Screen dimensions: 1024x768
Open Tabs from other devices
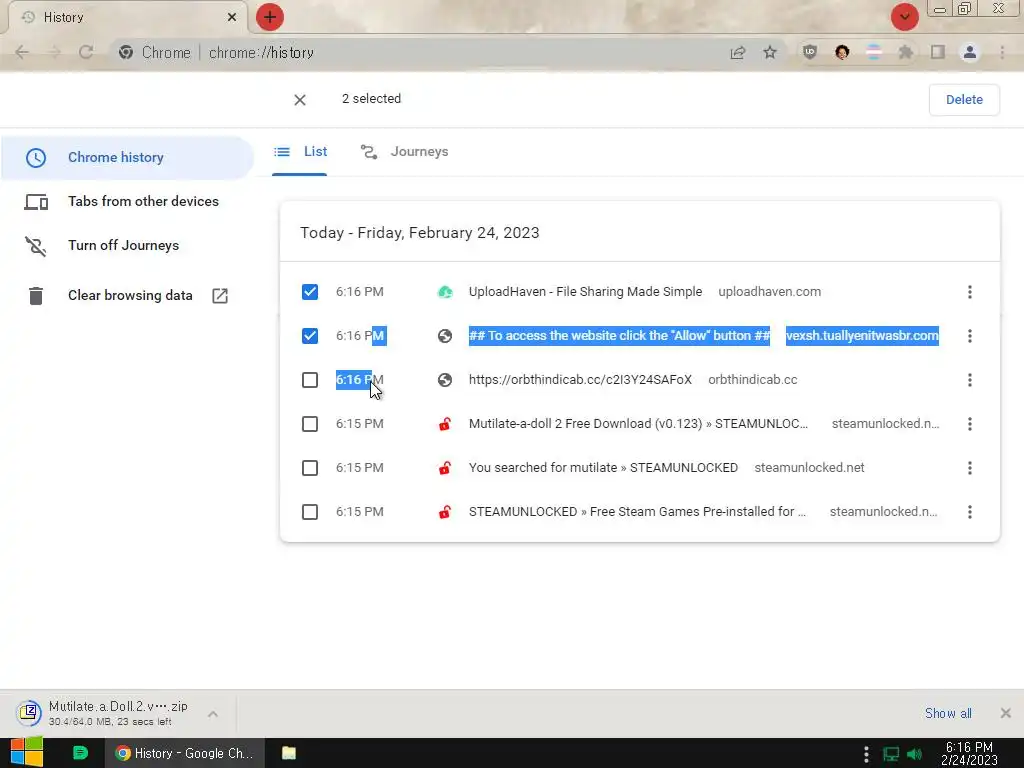127,201
